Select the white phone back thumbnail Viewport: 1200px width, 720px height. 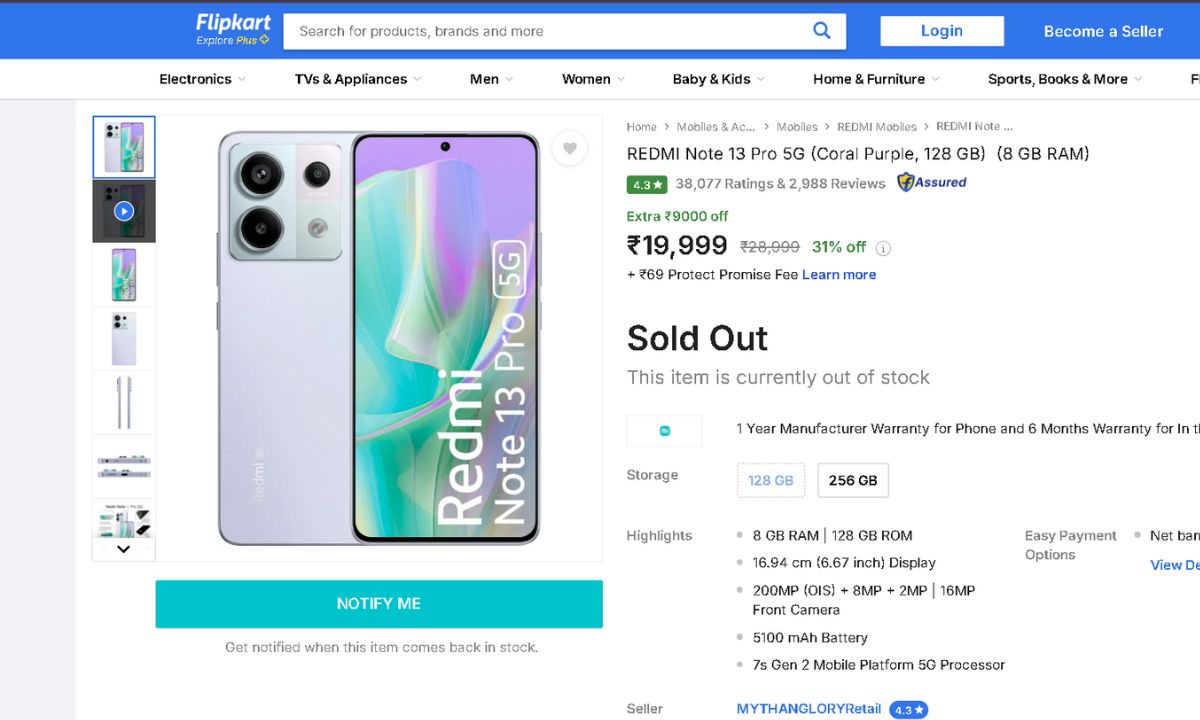click(124, 338)
